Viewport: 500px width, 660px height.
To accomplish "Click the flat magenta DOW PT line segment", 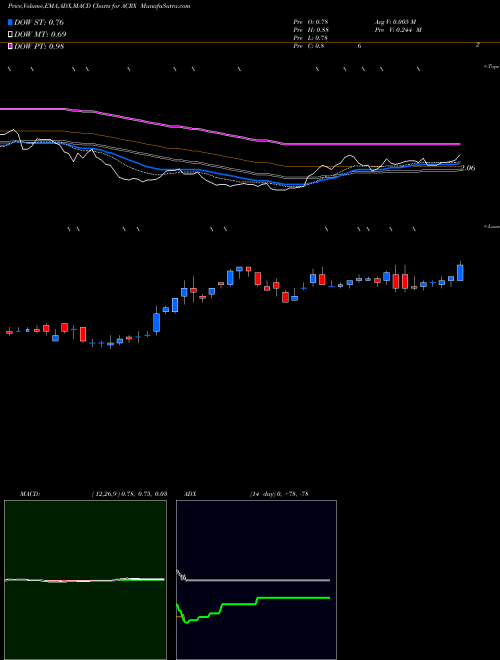I will 372,144.
